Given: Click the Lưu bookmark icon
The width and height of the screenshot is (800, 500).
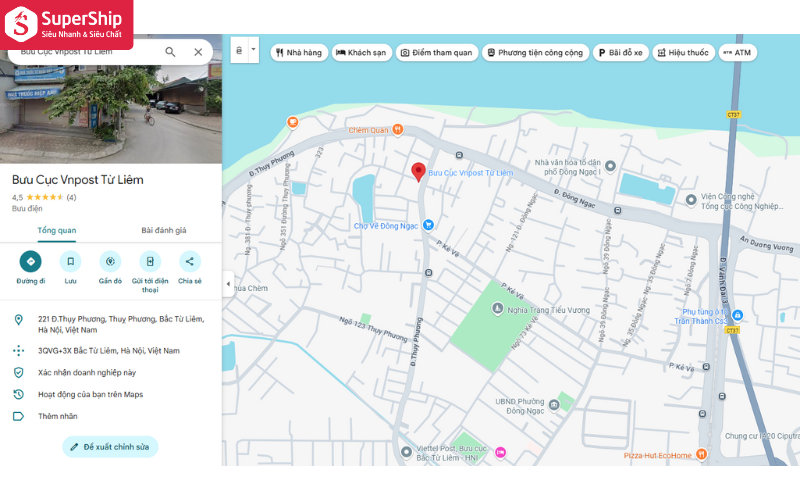Looking at the screenshot, I should pyautogui.click(x=70, y=262).
